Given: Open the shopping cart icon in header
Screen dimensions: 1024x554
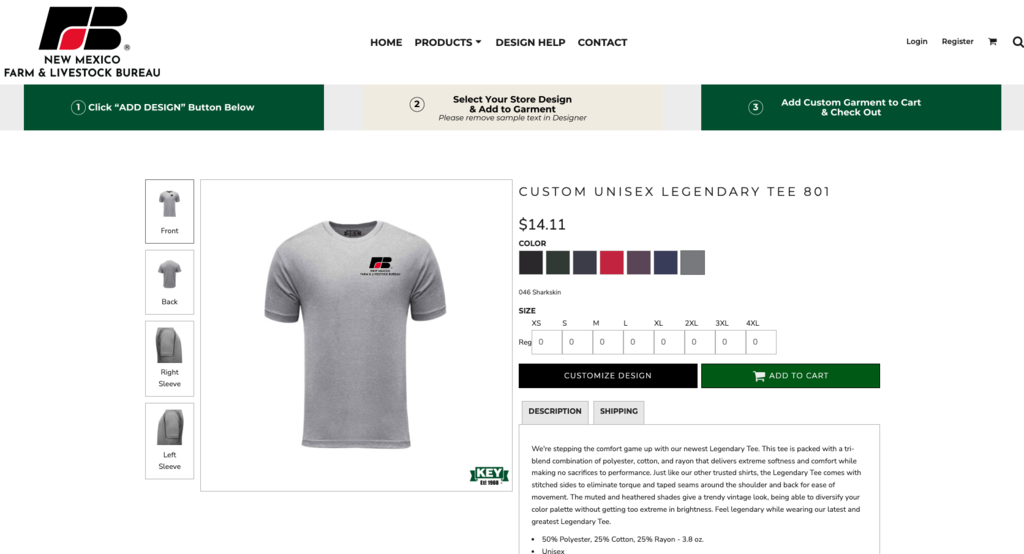Looking at the screenshot, I should click(x=992, y=42).
